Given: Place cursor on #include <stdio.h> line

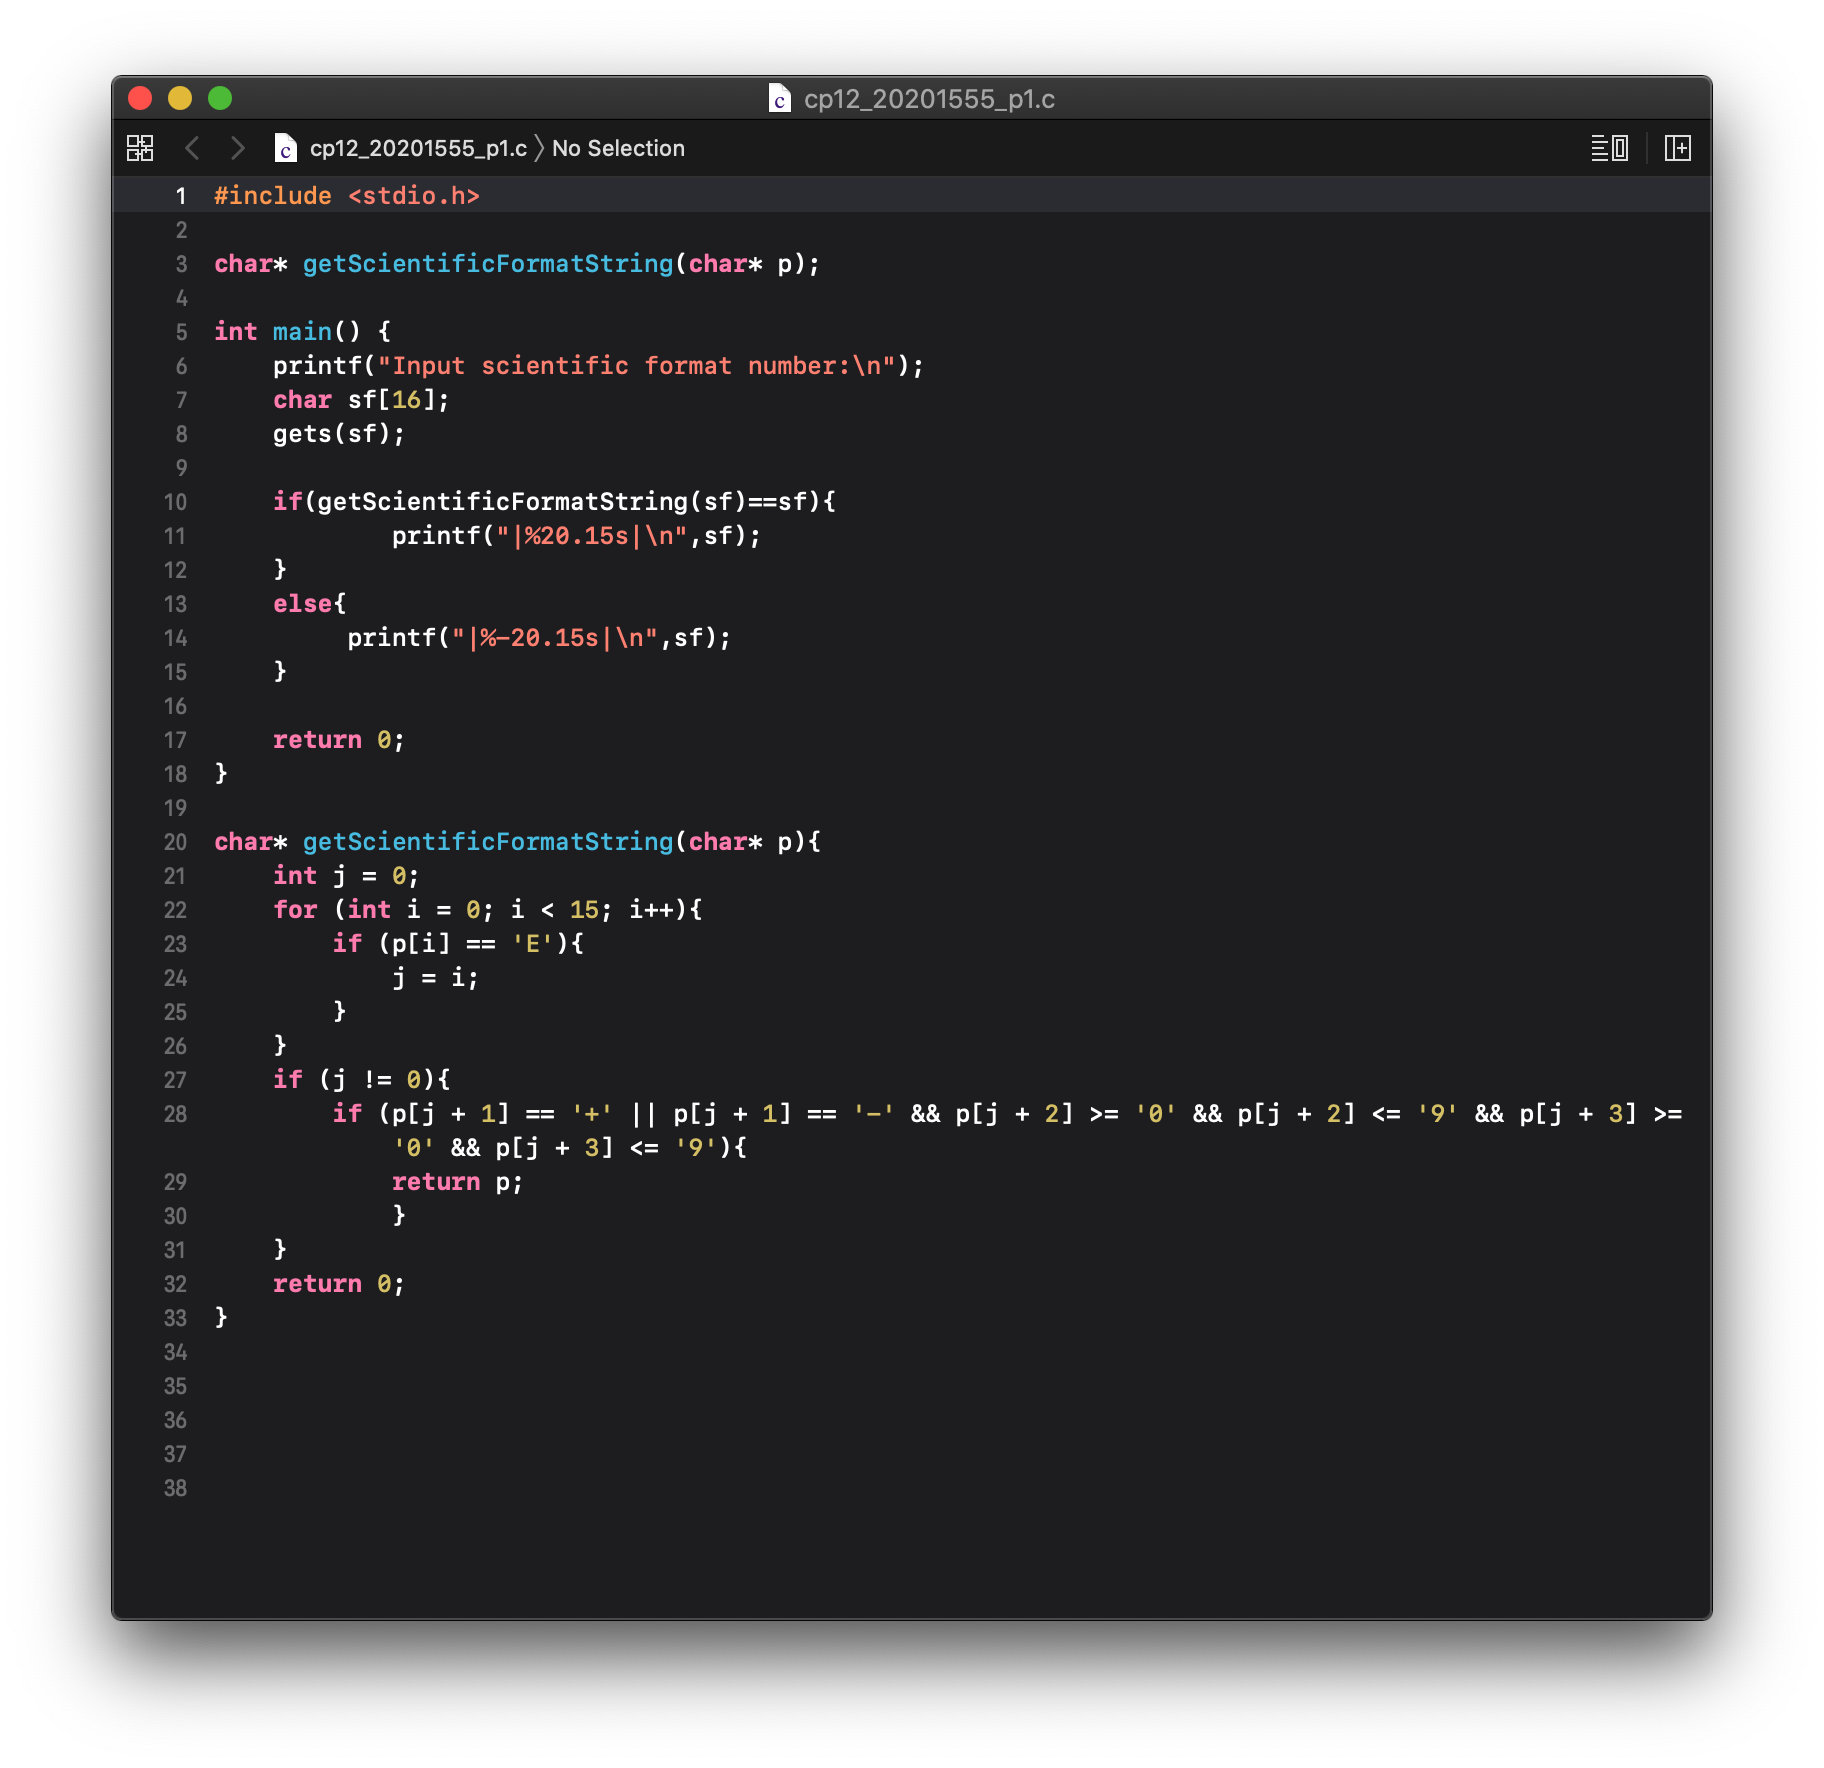Looking at the screenshot, I should [x=347, y=196].
